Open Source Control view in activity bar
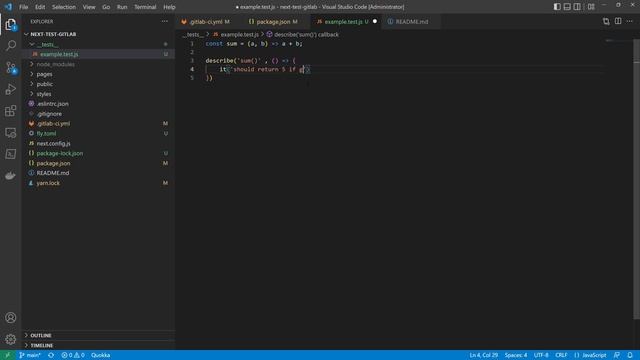The image size is (640, 360). (11, 67)
